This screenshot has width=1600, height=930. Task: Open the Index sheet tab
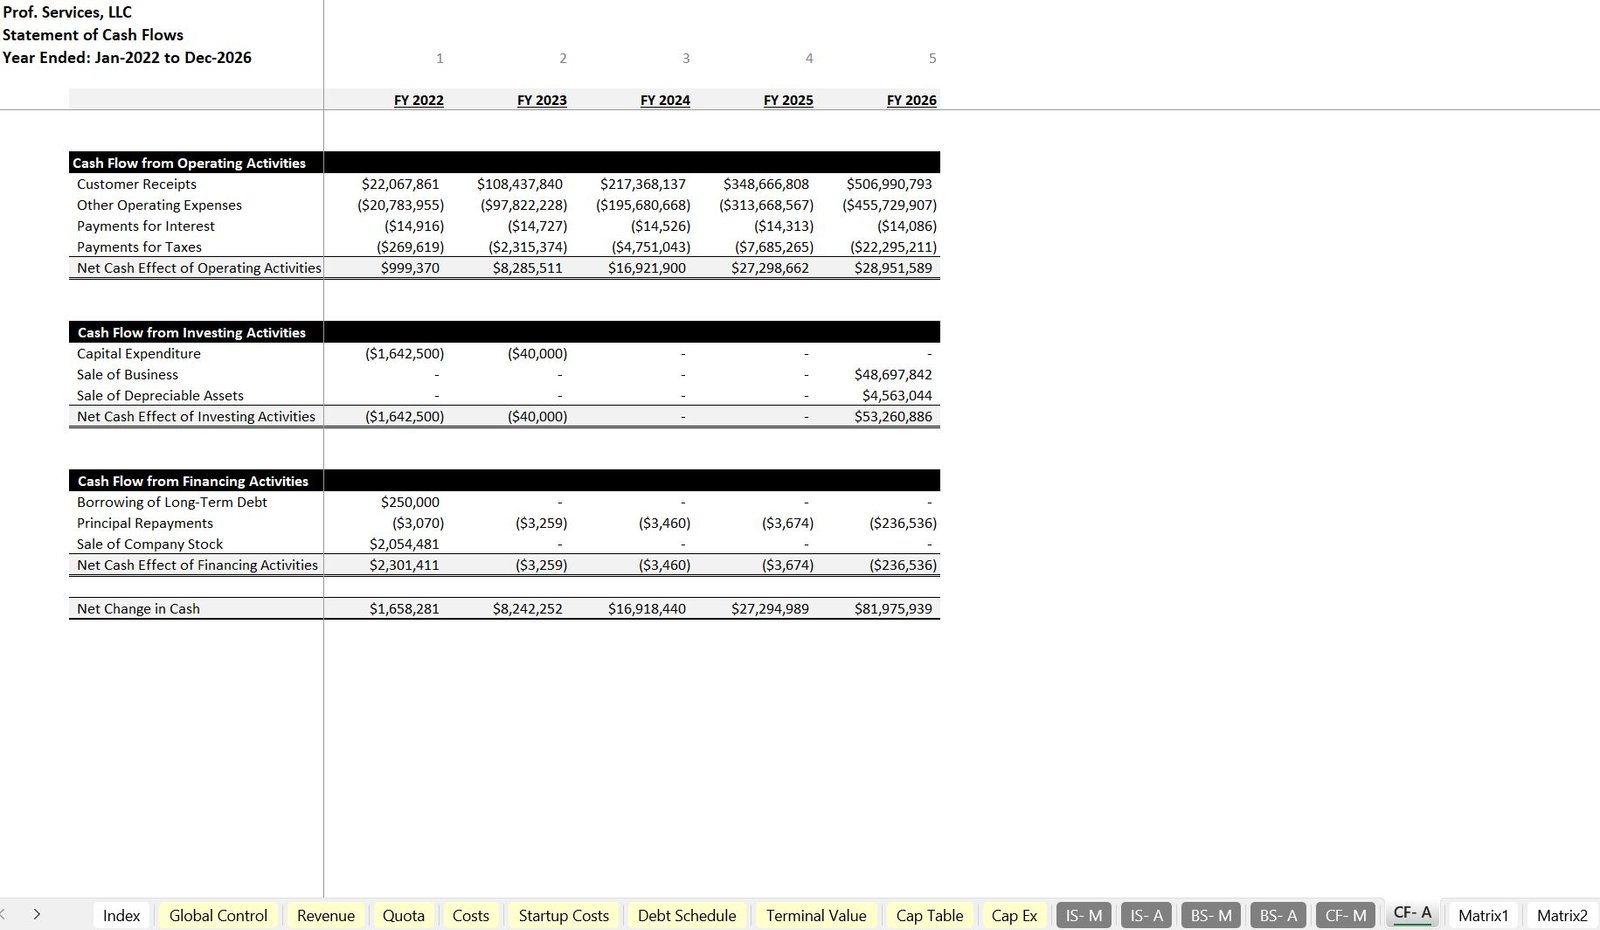121,915
